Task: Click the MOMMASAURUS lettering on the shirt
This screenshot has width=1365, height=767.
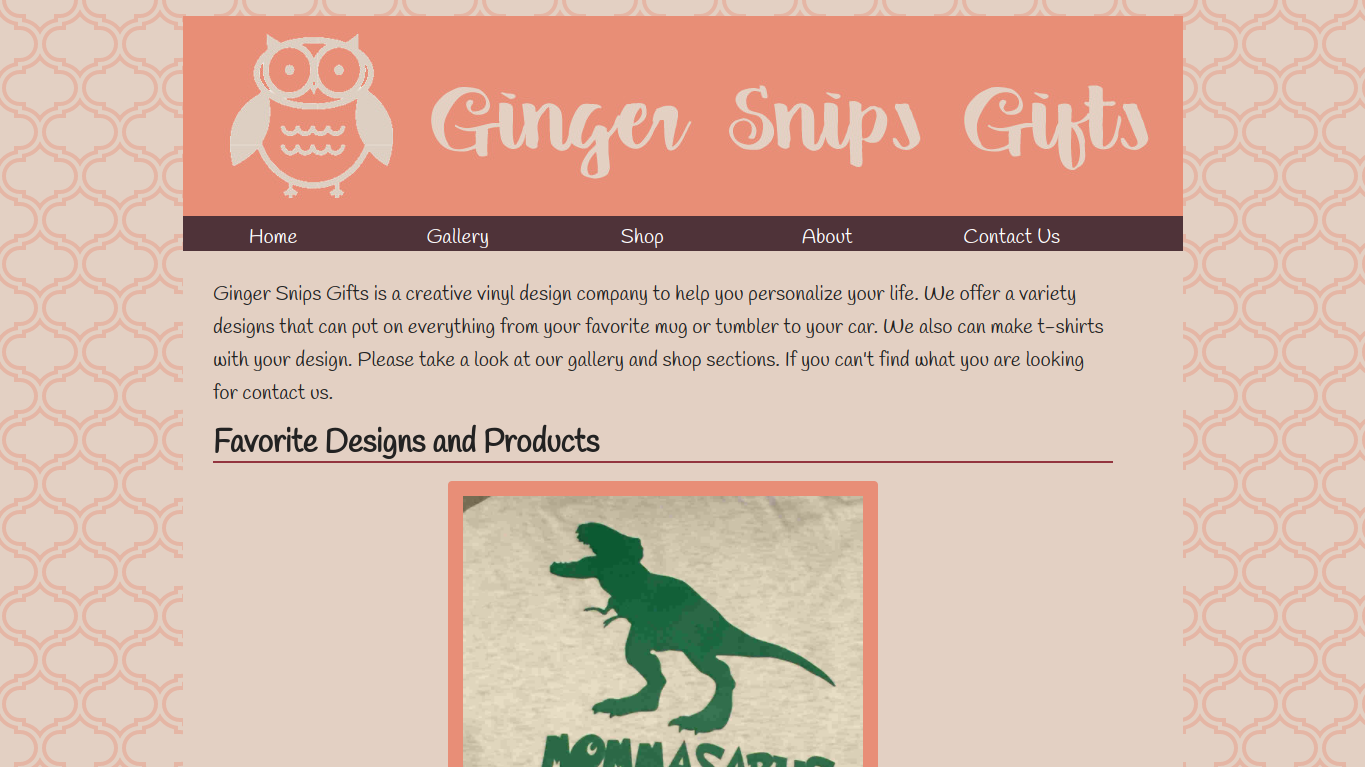Action: pos(688,752)
